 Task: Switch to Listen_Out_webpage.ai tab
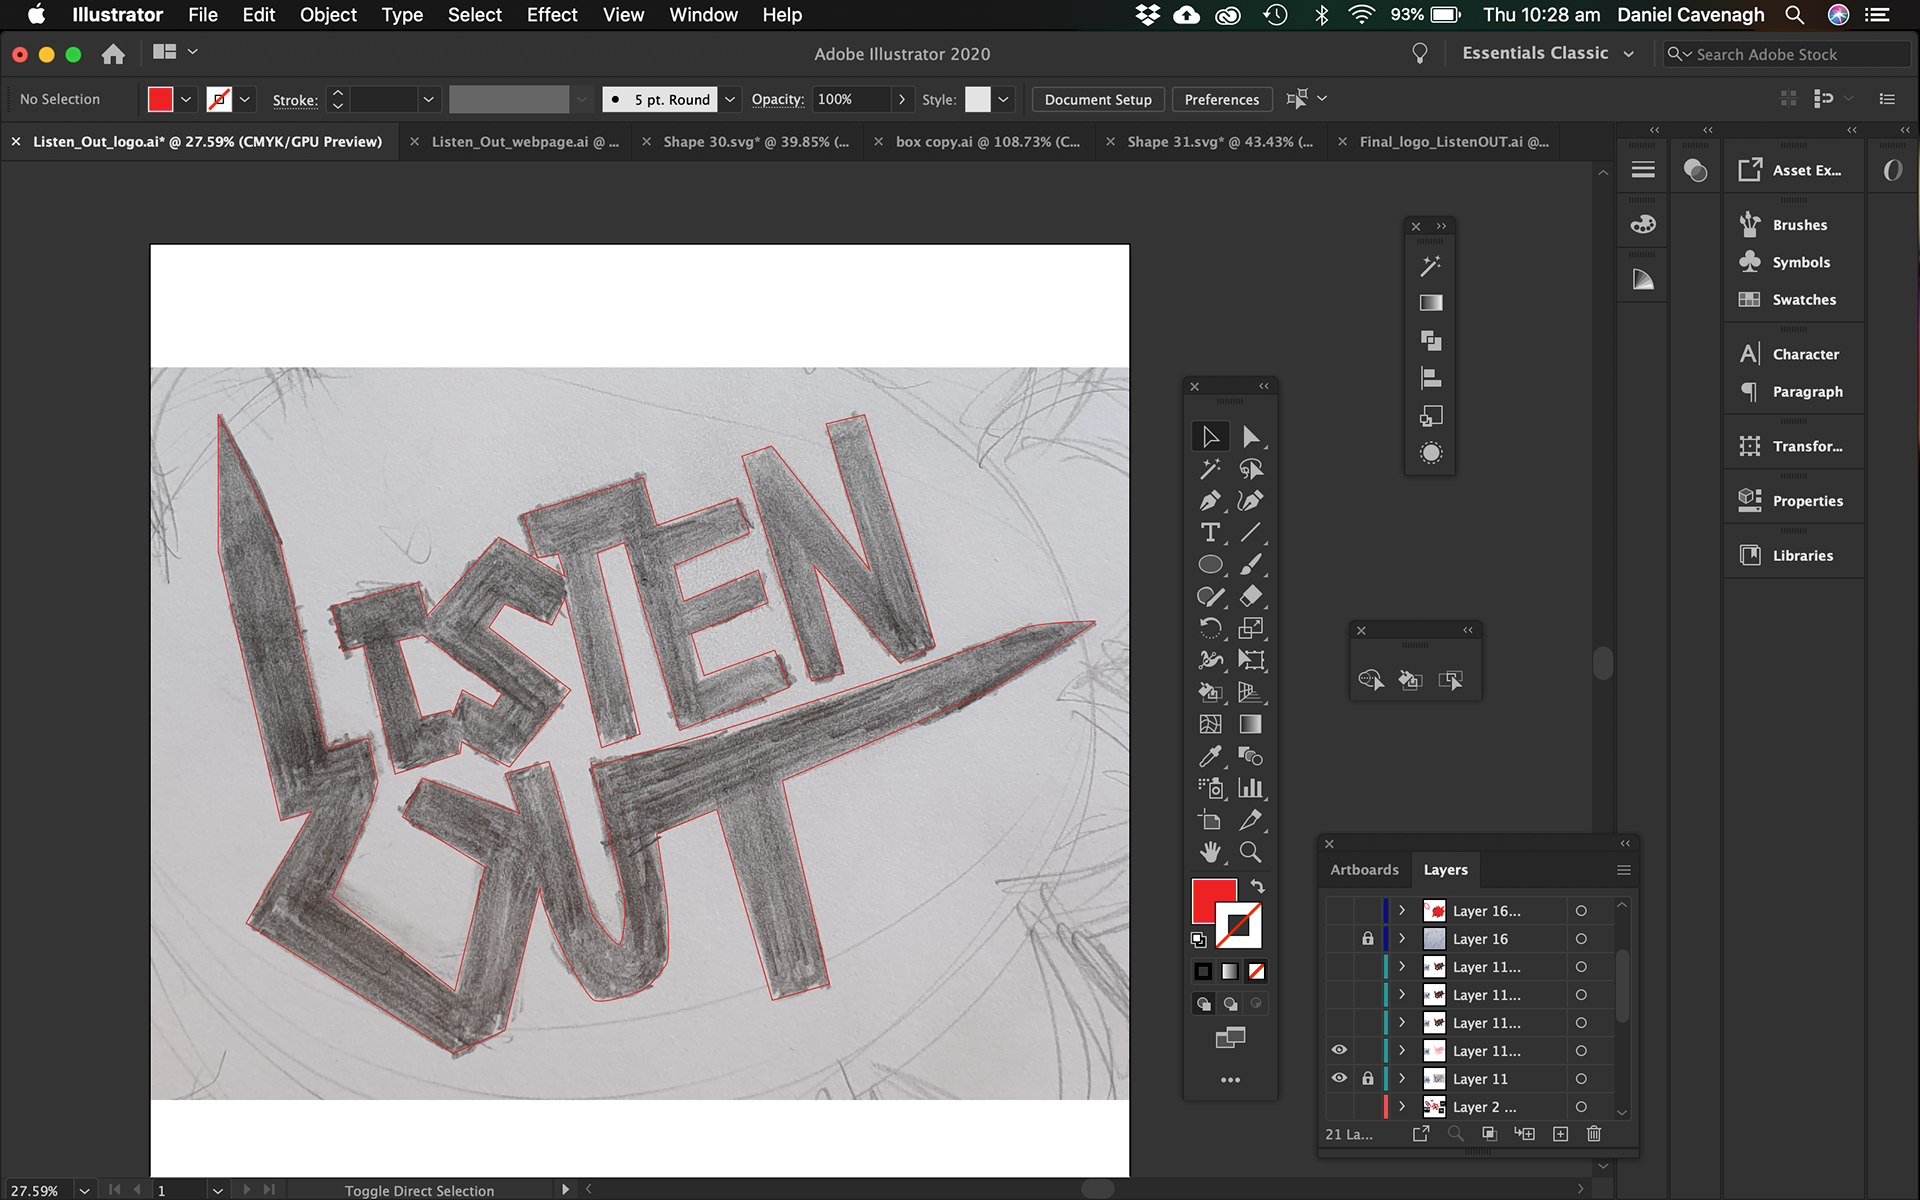(x=524, y=142)
